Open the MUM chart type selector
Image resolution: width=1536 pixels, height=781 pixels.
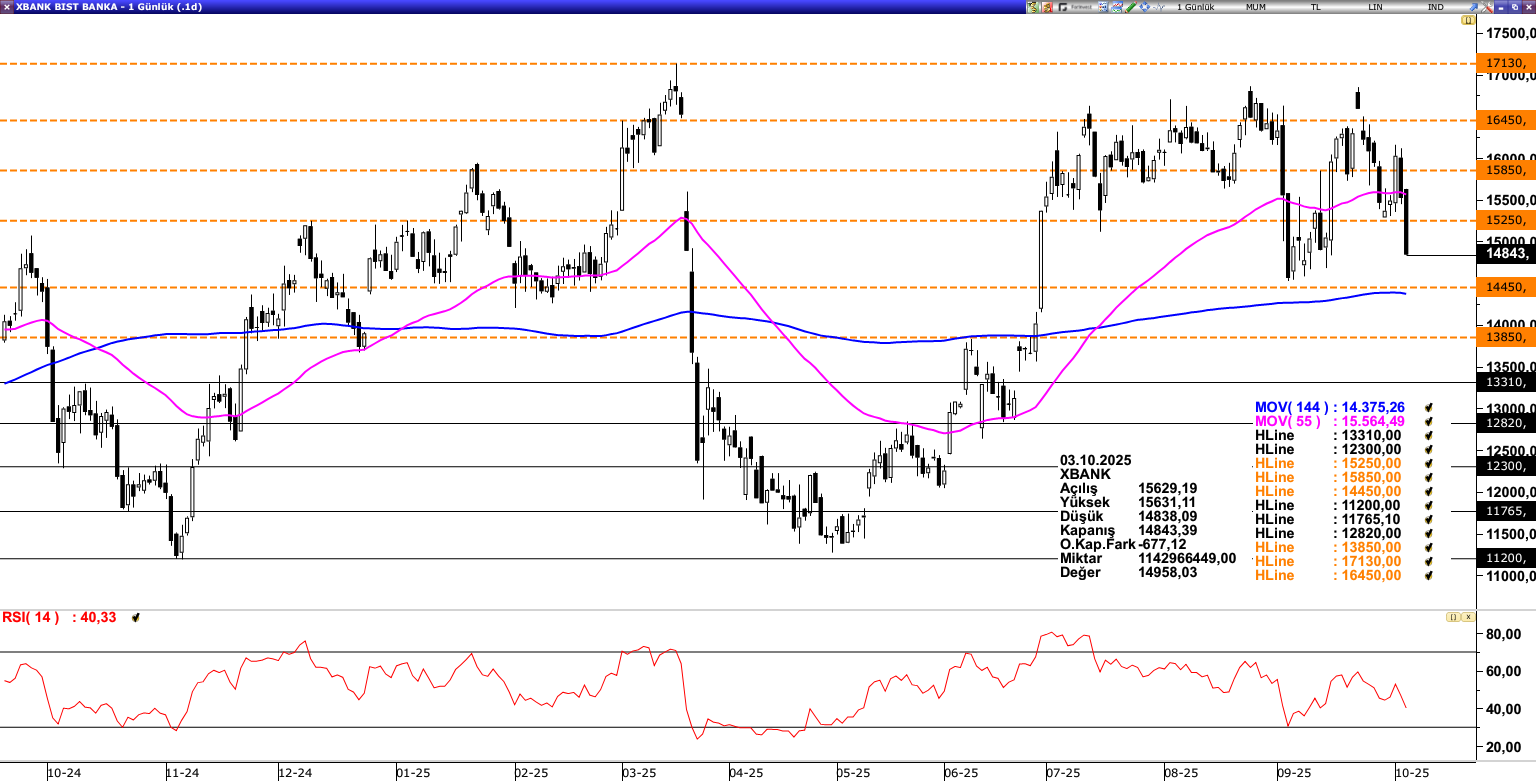coord(1255,7)
